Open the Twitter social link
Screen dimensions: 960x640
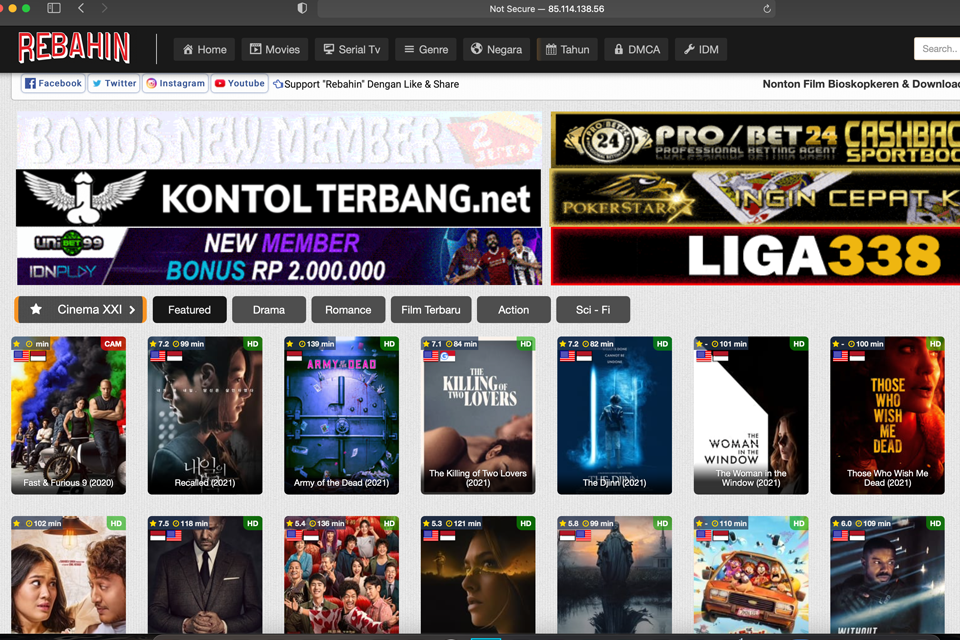pos(114,83)
